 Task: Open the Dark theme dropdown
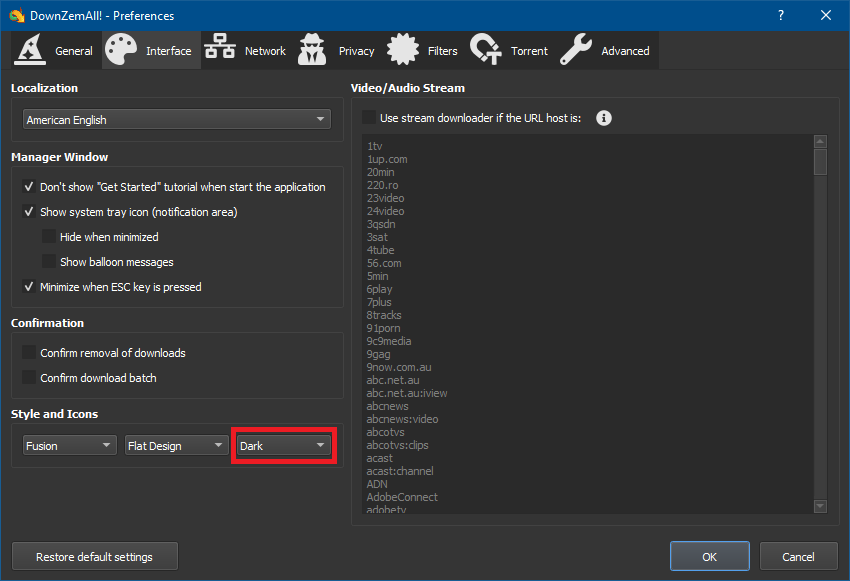(284, 446)
